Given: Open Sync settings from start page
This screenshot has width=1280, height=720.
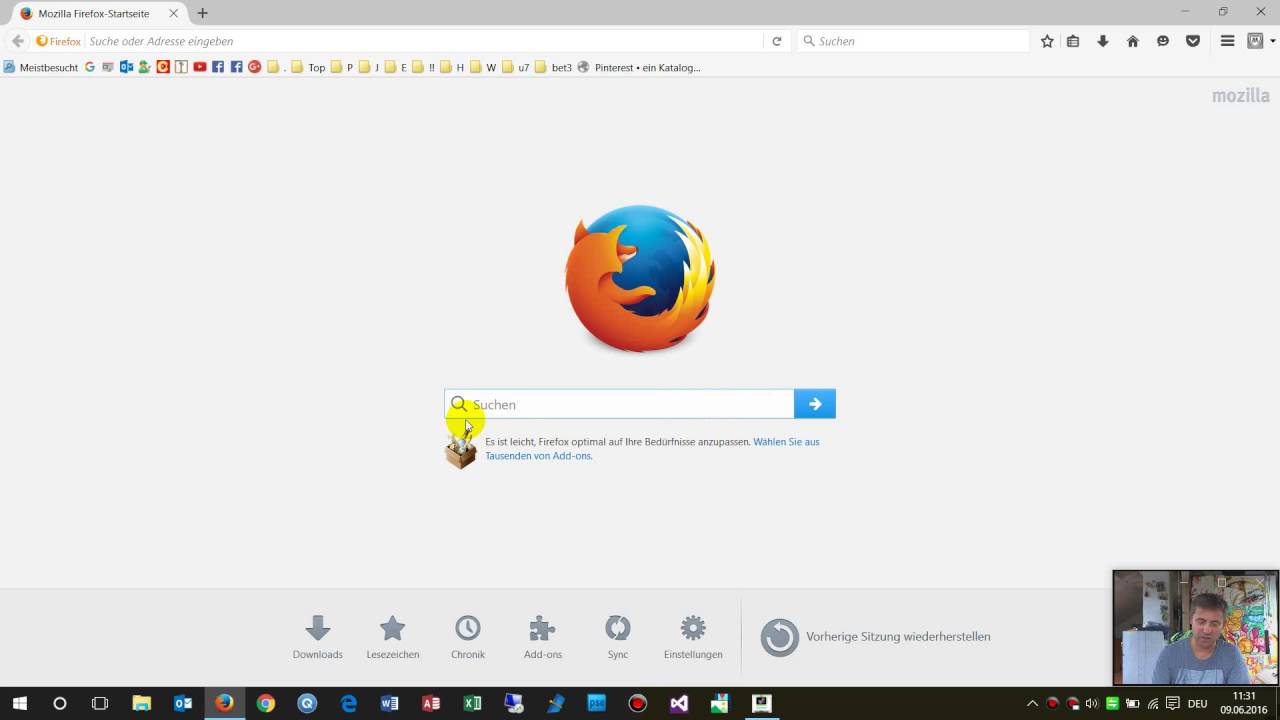Looking at the screenshot, I should pyautogui.click(x=617, y=637).
